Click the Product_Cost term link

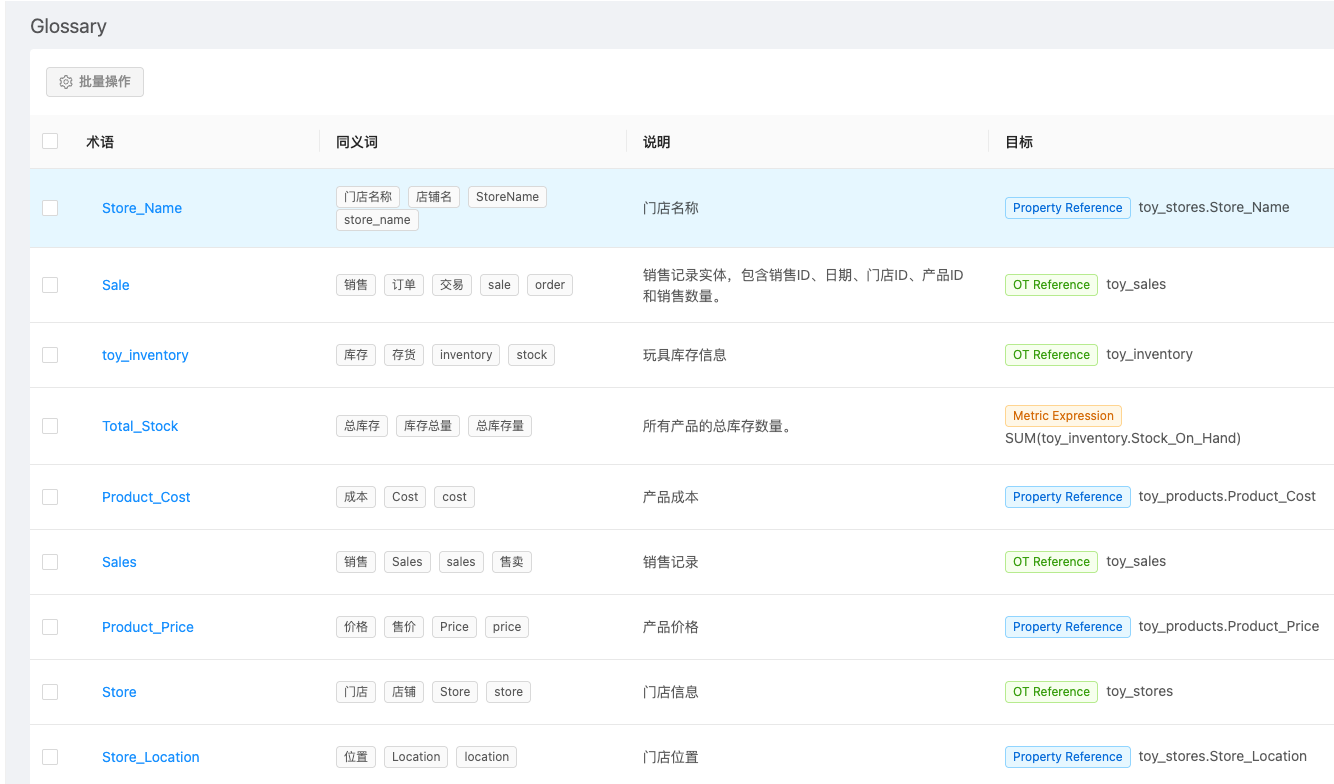[x=146, y=497]
